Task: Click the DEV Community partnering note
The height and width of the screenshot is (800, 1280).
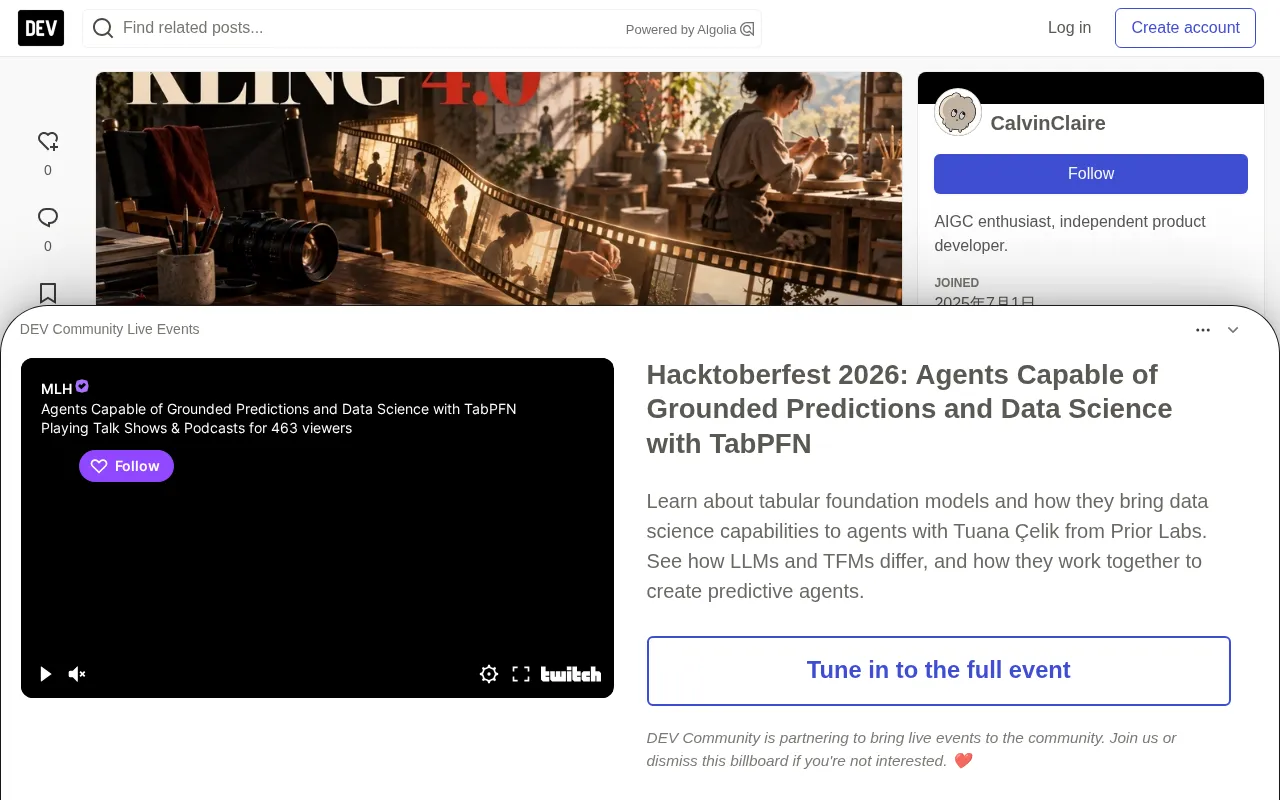Action: coord(911,749)
